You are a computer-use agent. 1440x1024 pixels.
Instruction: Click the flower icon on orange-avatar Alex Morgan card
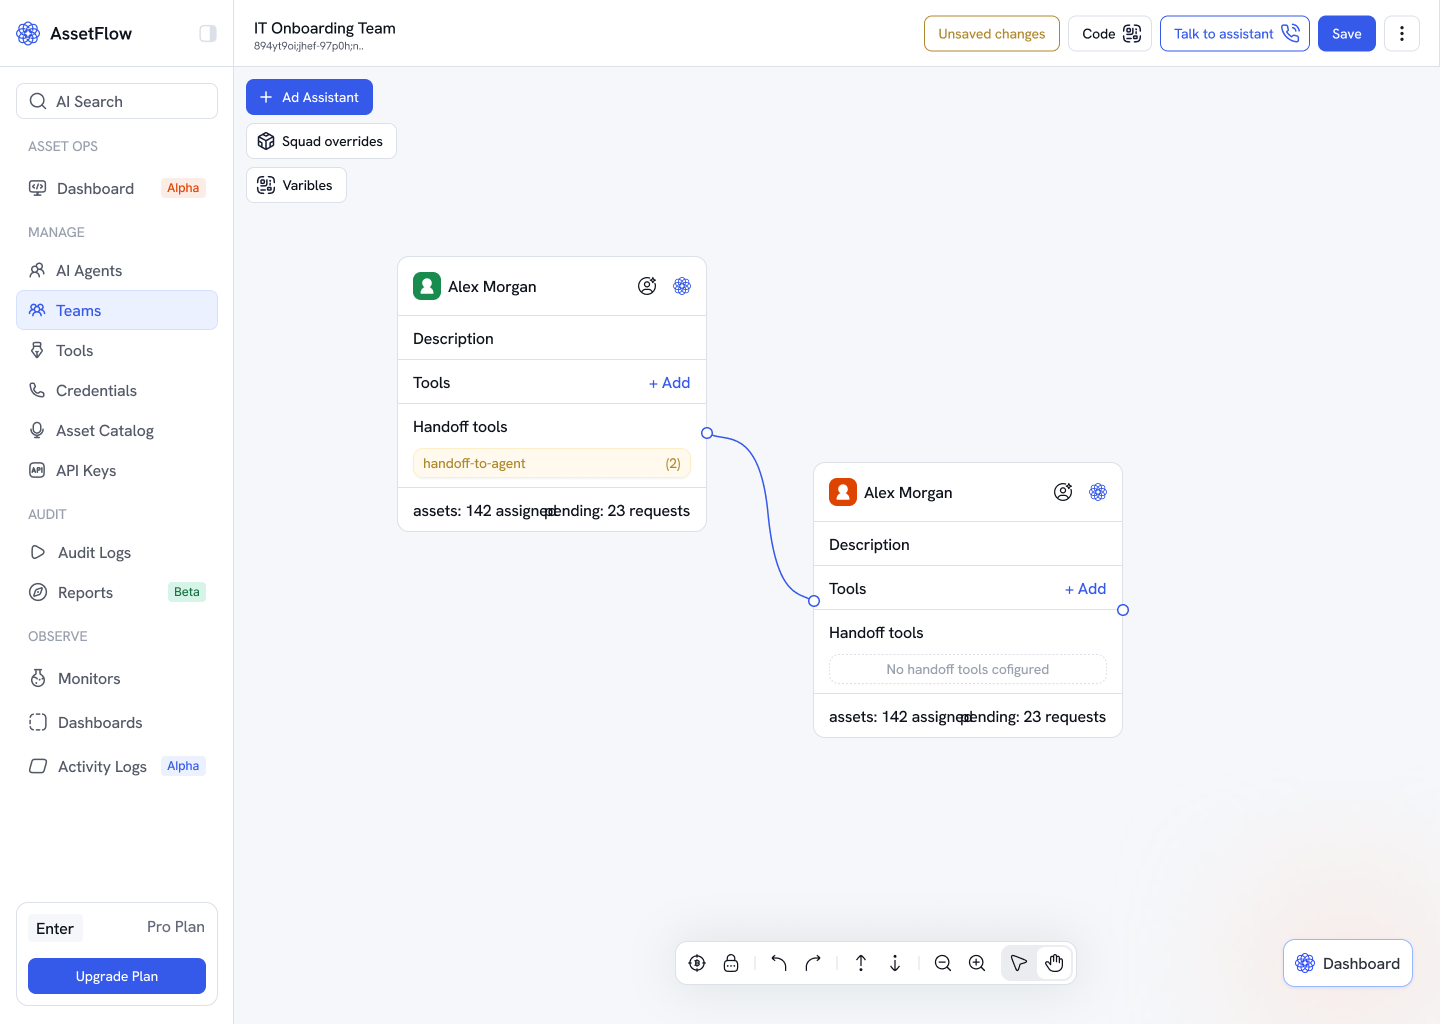point(1098,492)
